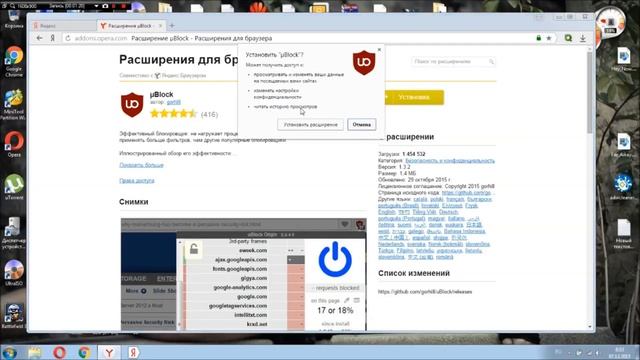Click the Показать больше link
The width and height of the screenshot is (640, 360).
[x=141, y=165]
